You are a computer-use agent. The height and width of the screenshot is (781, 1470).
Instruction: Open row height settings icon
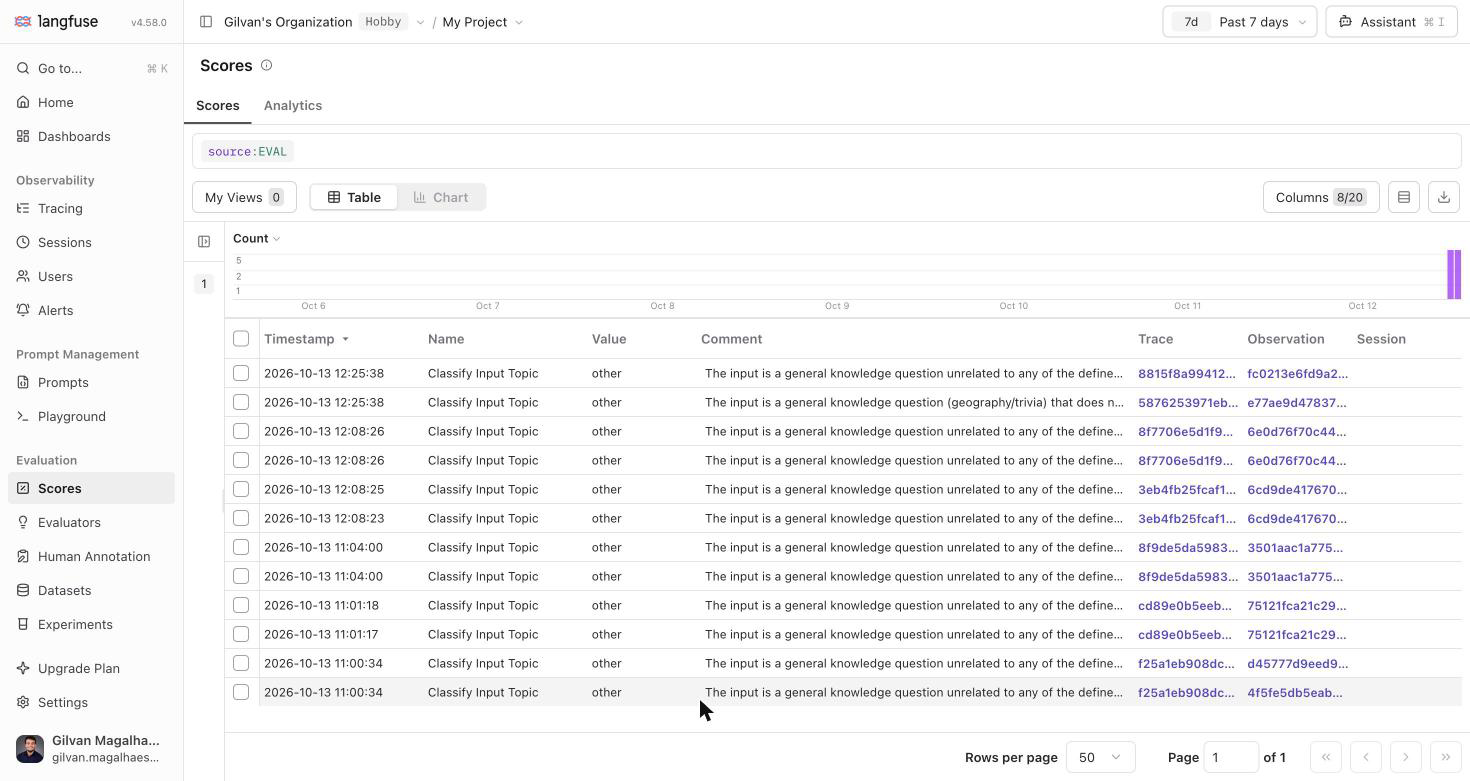click(x=1404, y=197)
